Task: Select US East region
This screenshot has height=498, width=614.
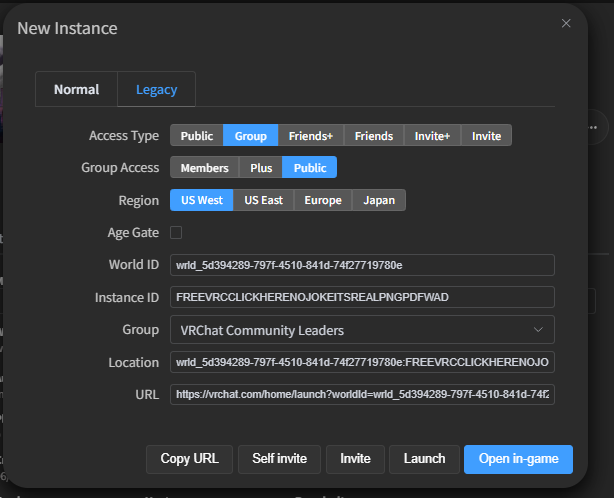Action: coord(263,200)
